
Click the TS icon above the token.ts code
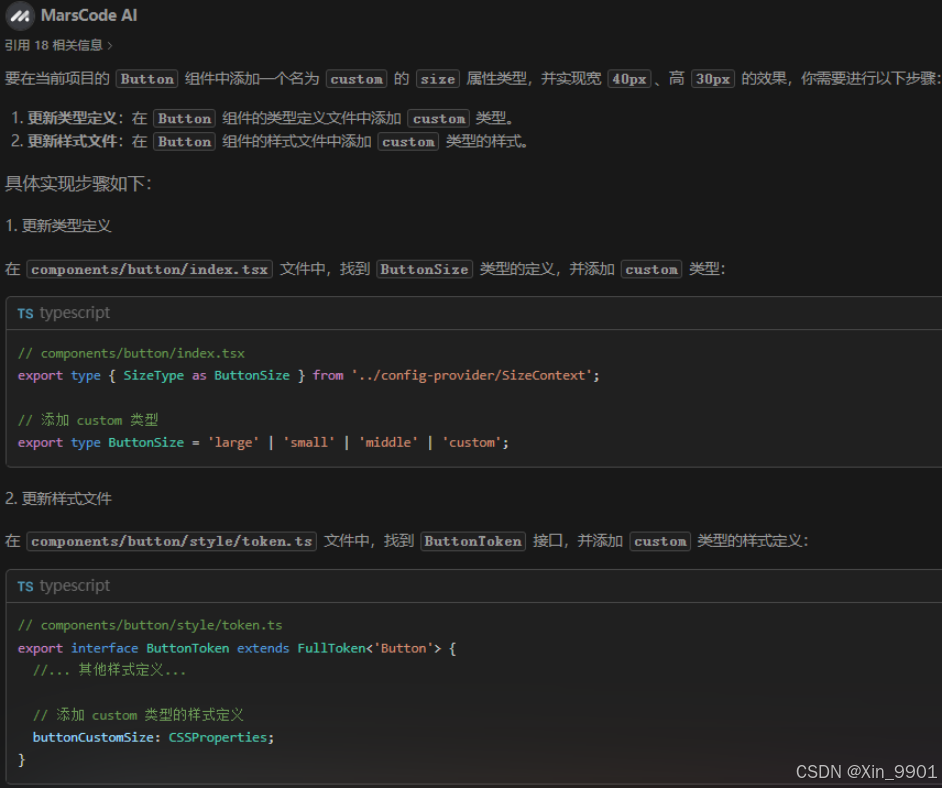point(25,586)
